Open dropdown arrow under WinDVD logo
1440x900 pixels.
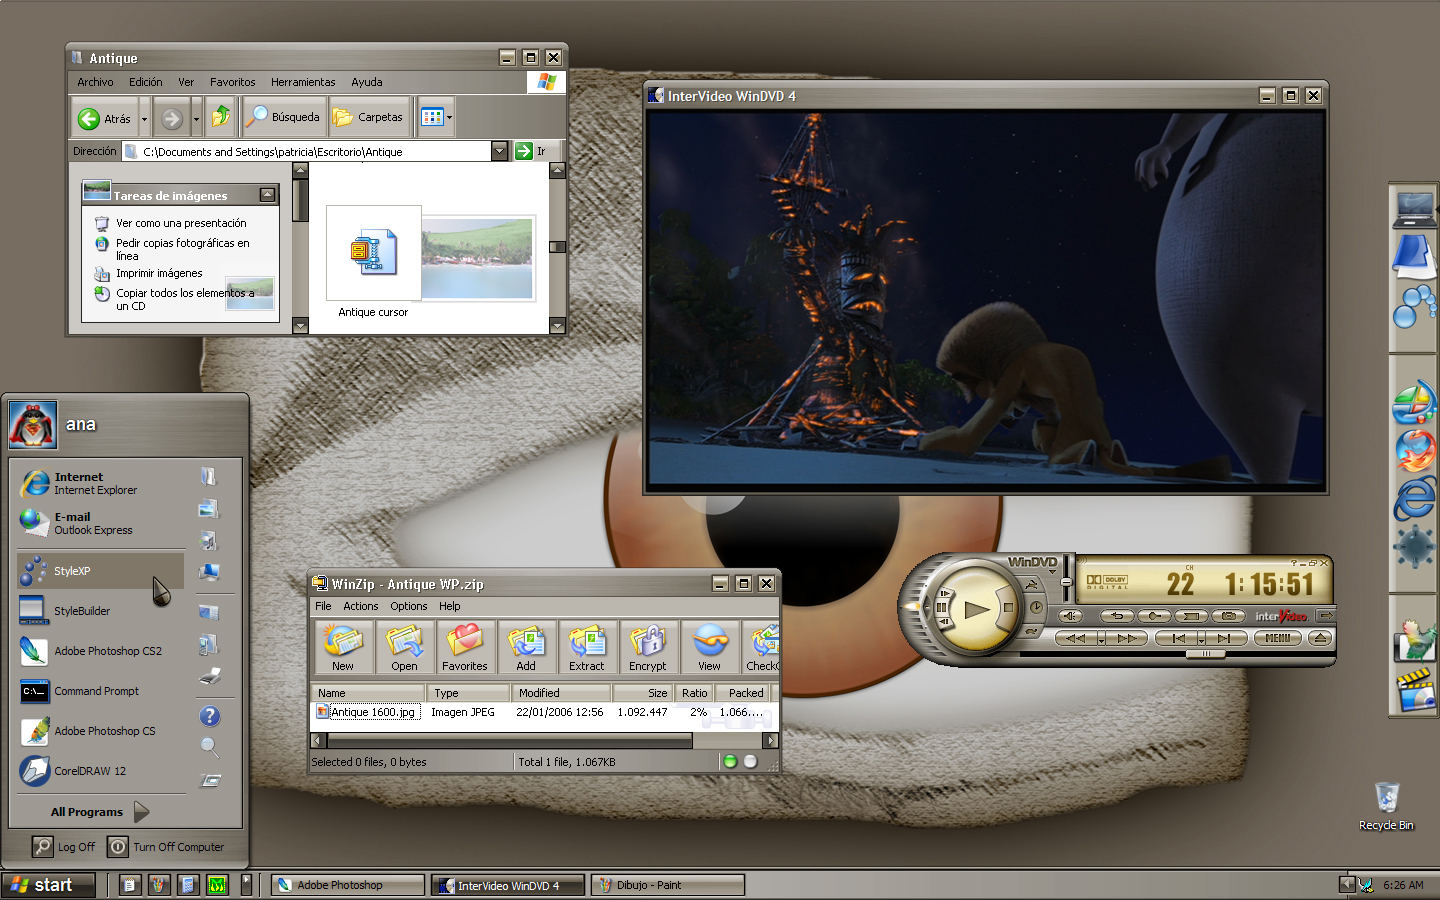point(1052,572)
